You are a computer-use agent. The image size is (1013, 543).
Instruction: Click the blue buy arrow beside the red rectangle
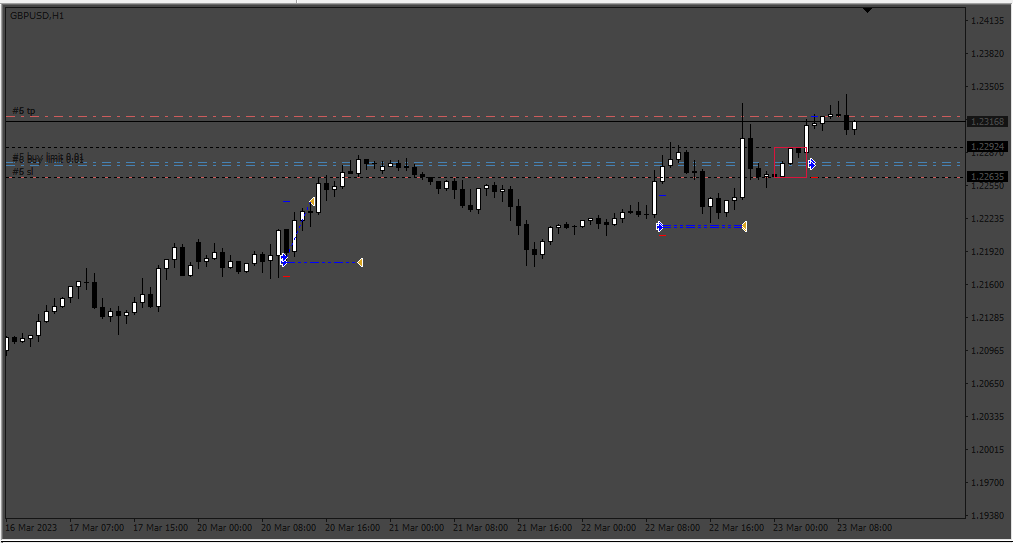[x=812, y=164]
